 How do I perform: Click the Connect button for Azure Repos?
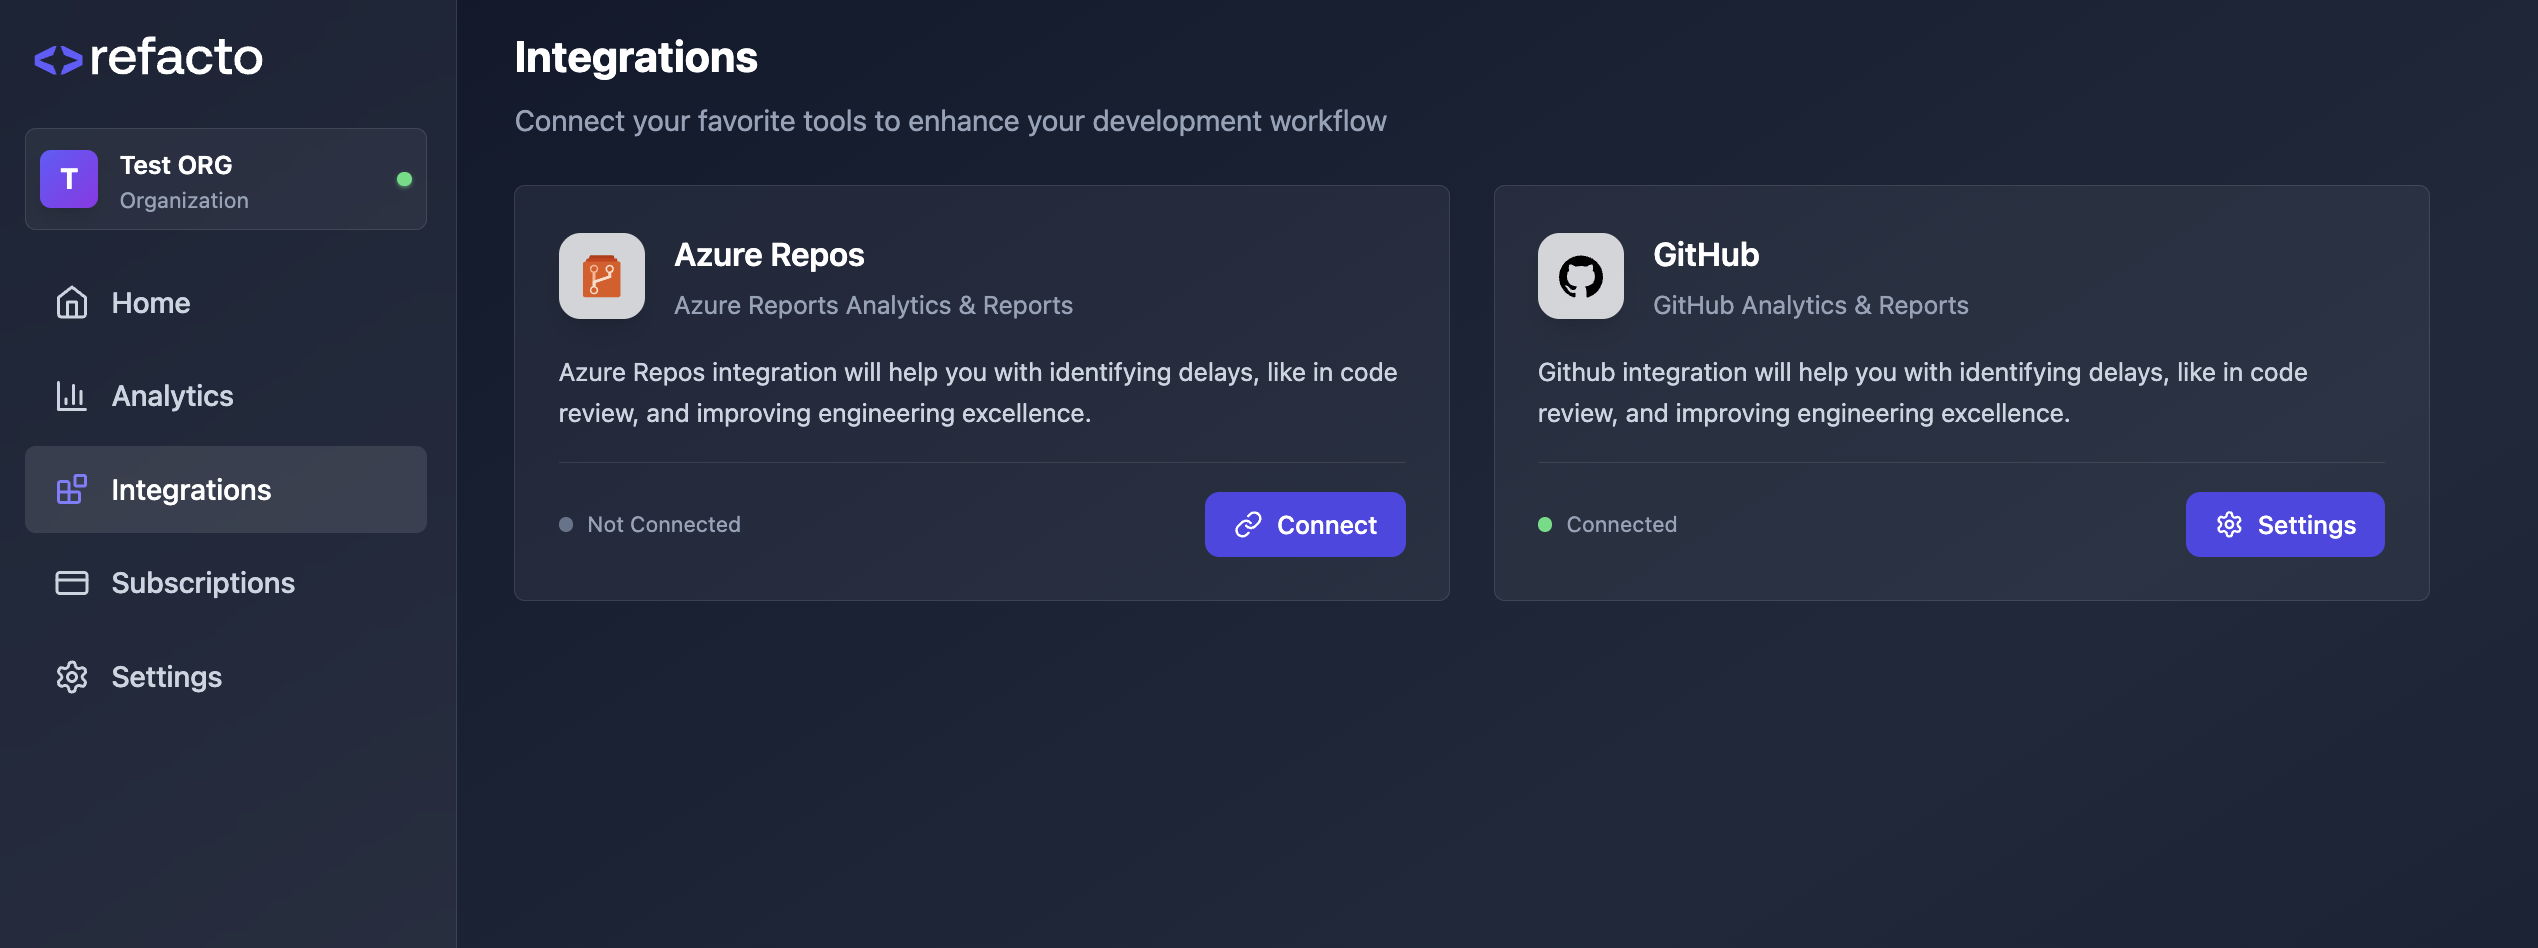pyautogui.click(x=1305, y=524)
